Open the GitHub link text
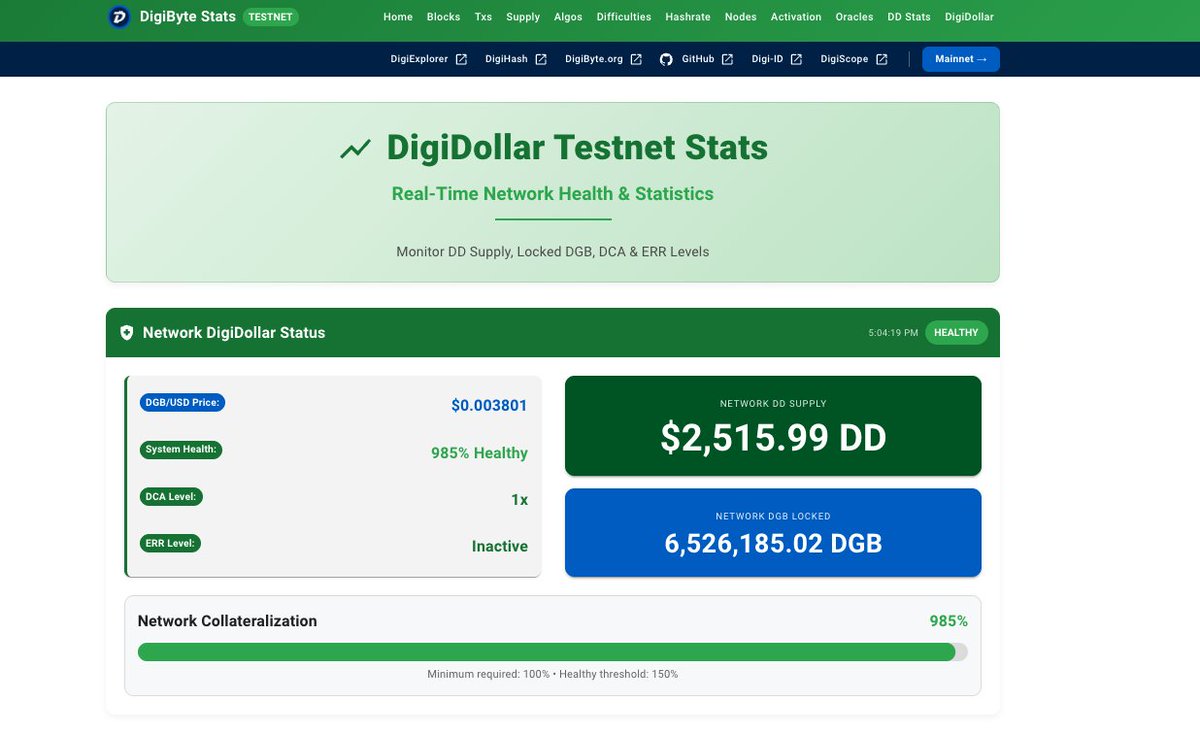Viewport: 1200px width, 735px height. tap(698, 59)
